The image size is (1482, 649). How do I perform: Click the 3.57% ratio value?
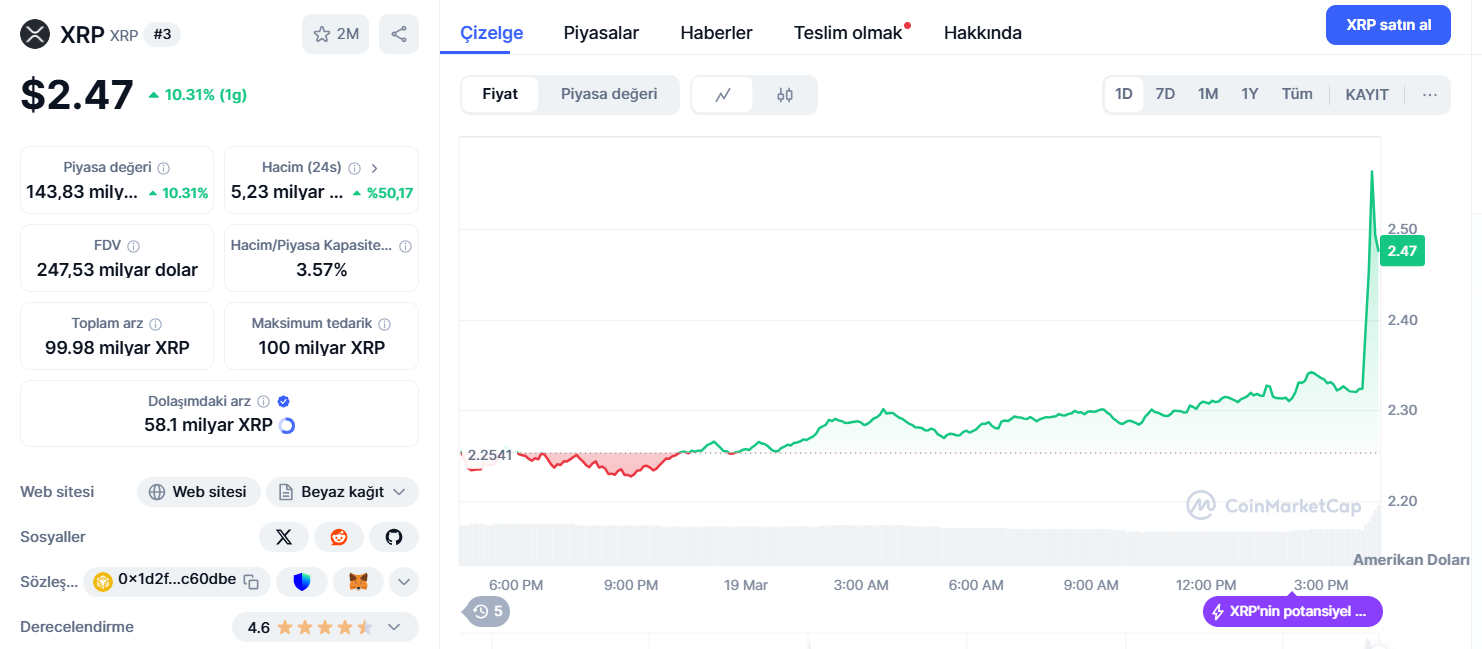point(321,270)
